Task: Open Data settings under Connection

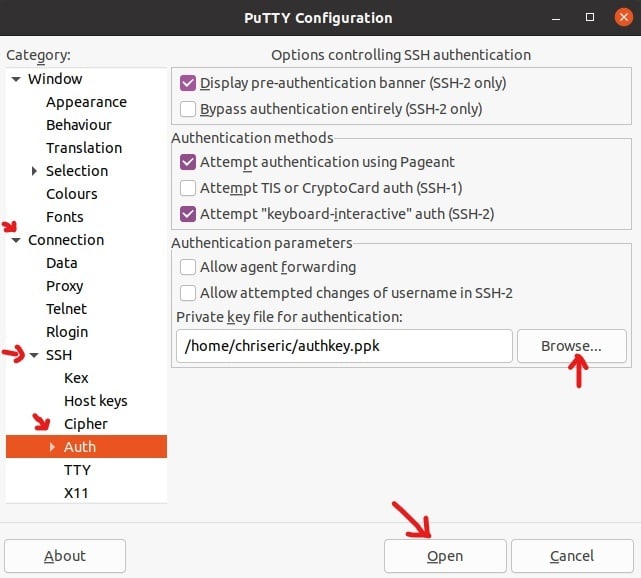Action: pos(62,263)
